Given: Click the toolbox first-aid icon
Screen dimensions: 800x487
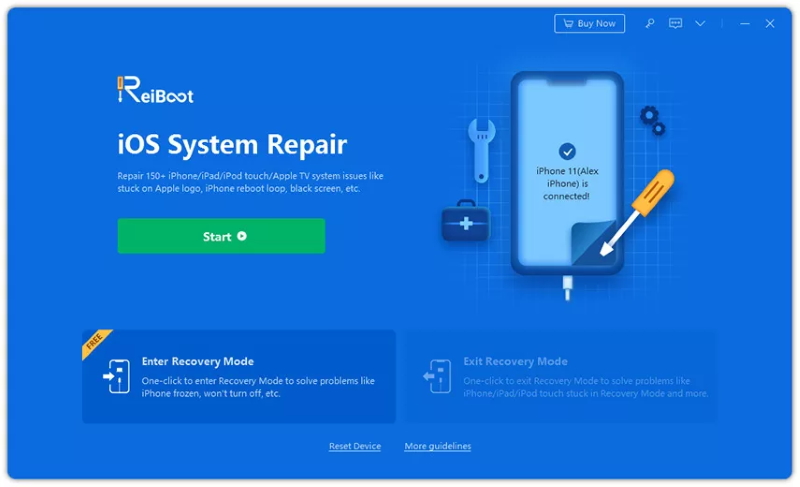Looking at the screenshot, I should click(465, 220).
